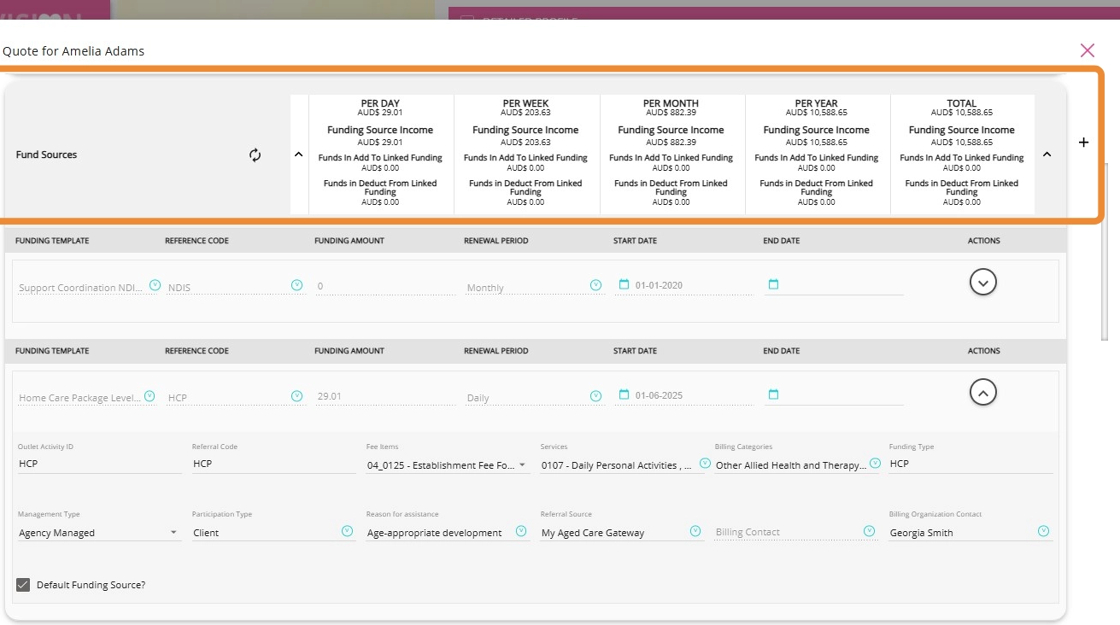The height and width of the screenshot is (625, 1120).
Task: Open the Participation Type selector icon
Action: point(347,531)
